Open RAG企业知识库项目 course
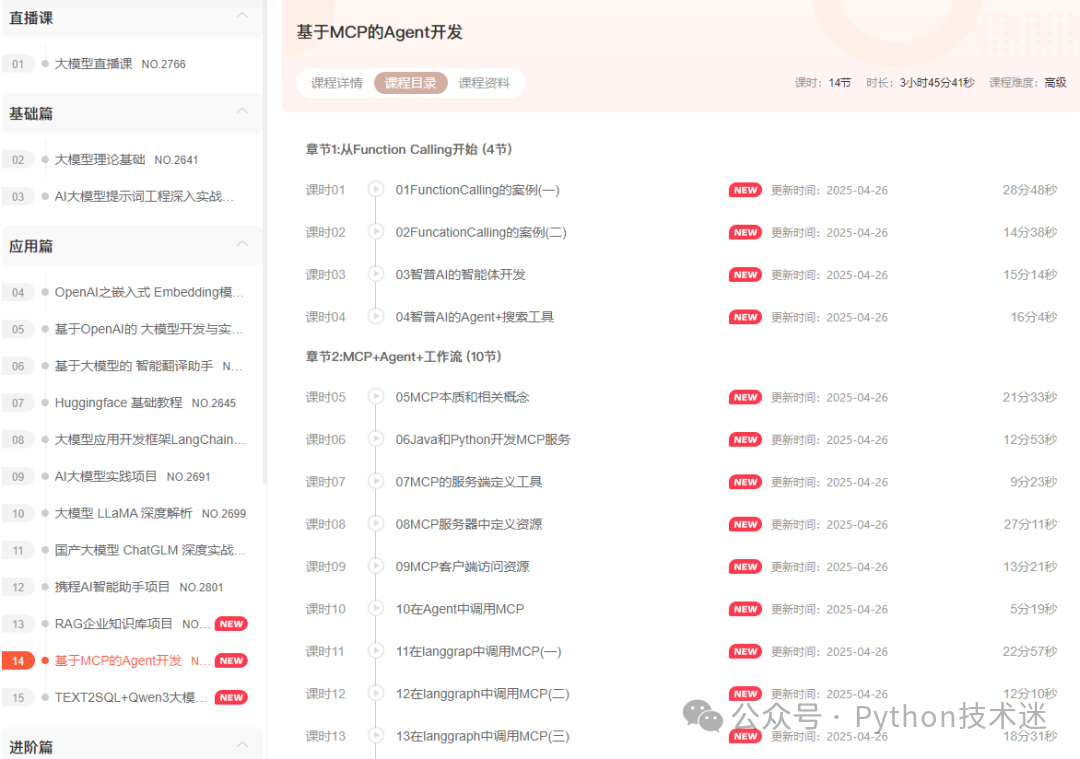The width and height of the screenshot is (1080, 759). point(132,624)
